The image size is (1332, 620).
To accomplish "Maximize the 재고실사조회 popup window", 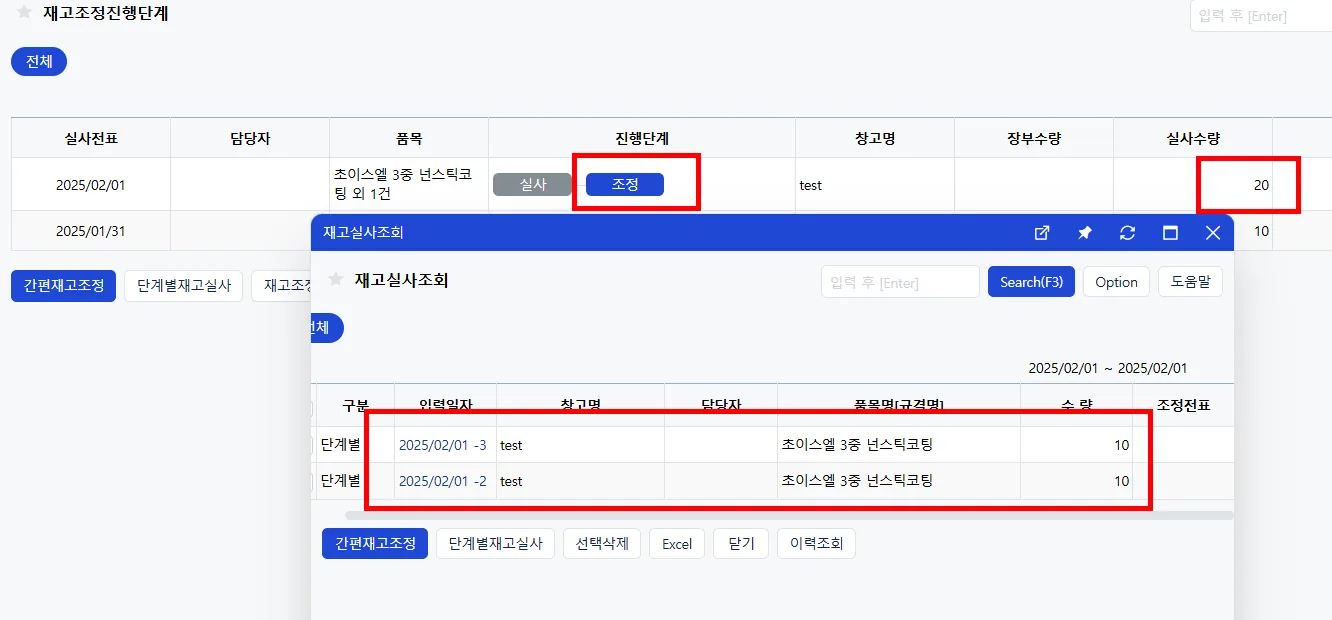I will [x=1170, y=233].
